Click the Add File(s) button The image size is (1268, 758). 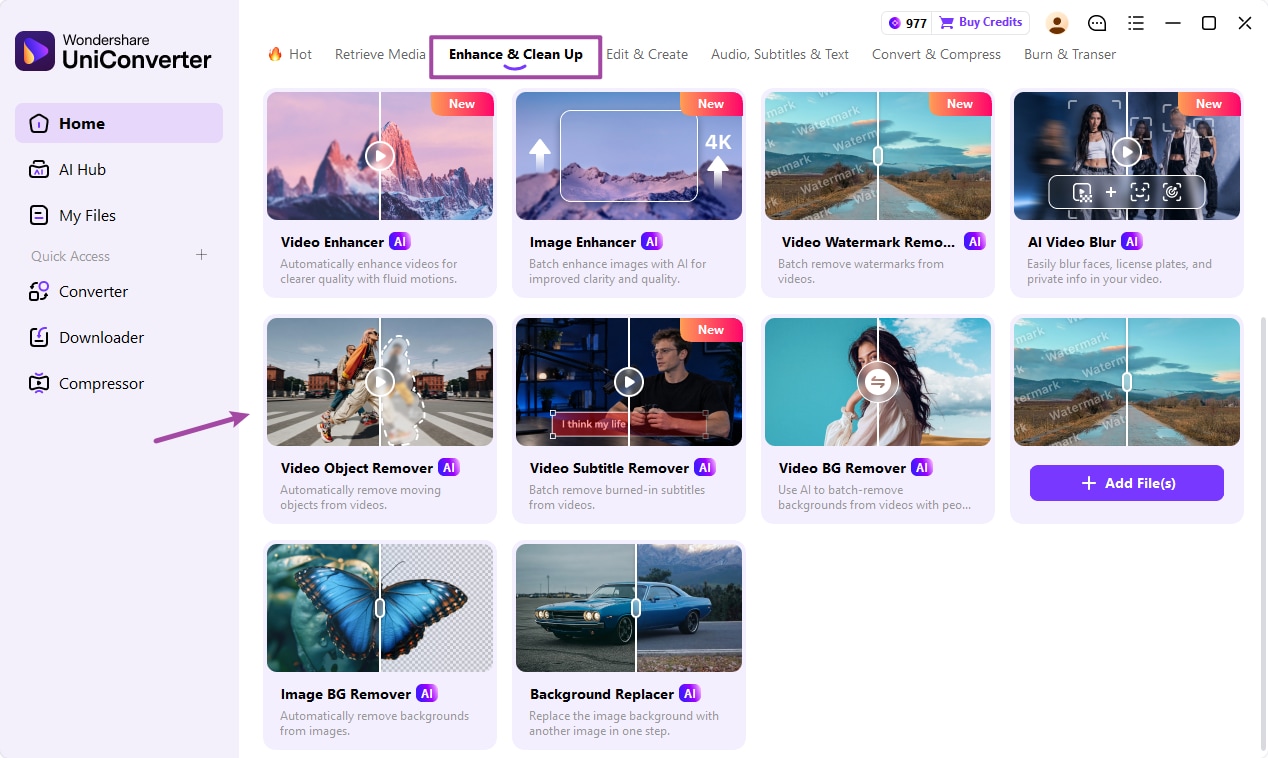click(x=1127, y=483)
